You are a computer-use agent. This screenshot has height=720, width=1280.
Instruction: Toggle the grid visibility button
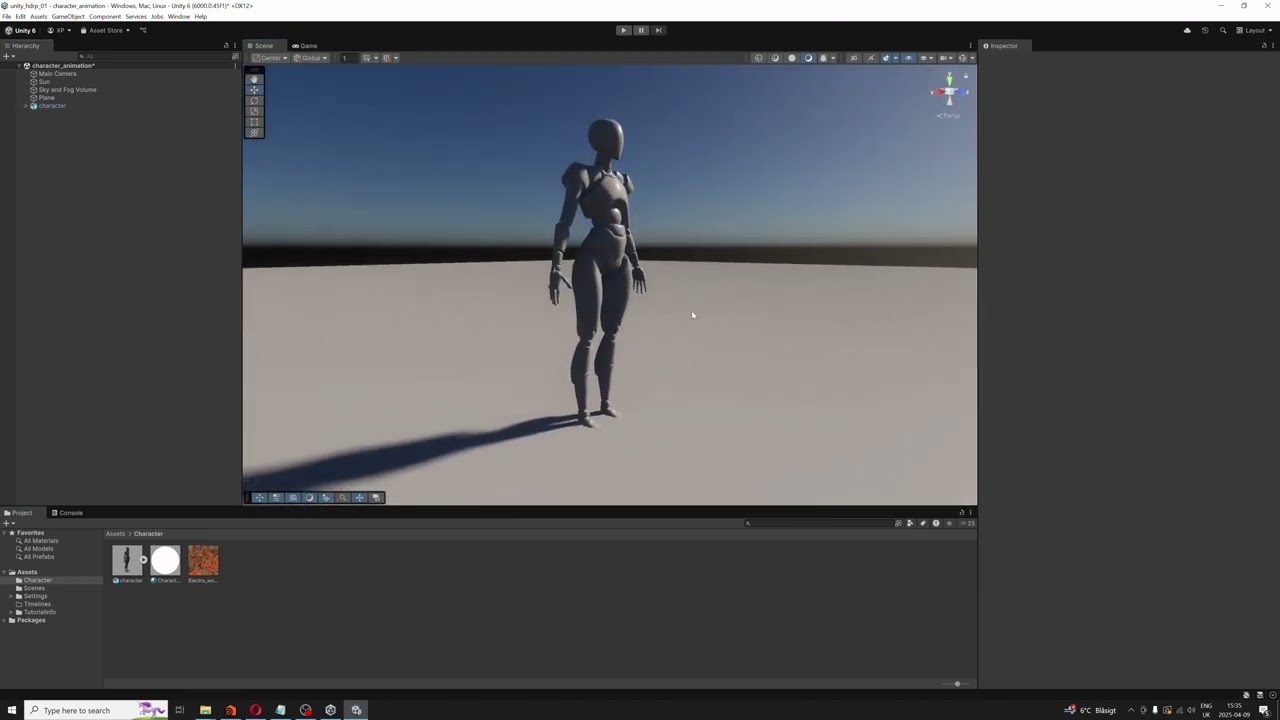click(x=368, y=58)
